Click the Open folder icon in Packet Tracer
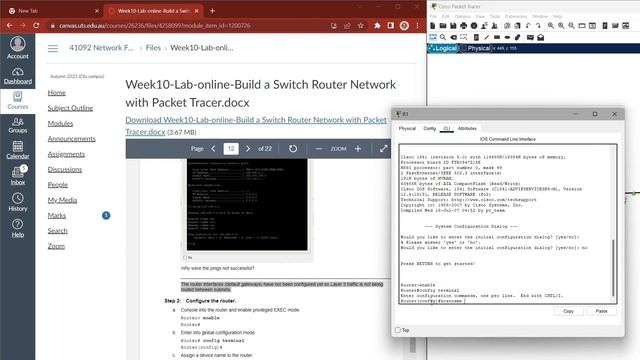Screen dimensions: 640x360 click(x=443, y=26)
